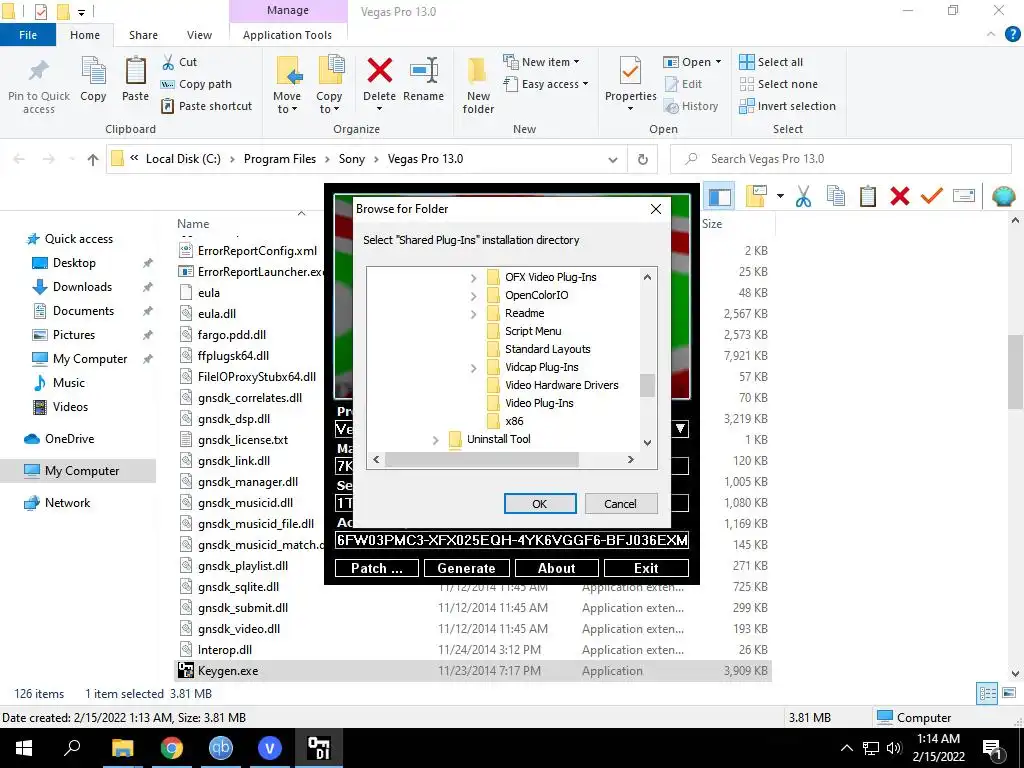This screenshot has height=768, width=1024.
Task: Click Pin to Quick access icon
Action: point(39,72)
